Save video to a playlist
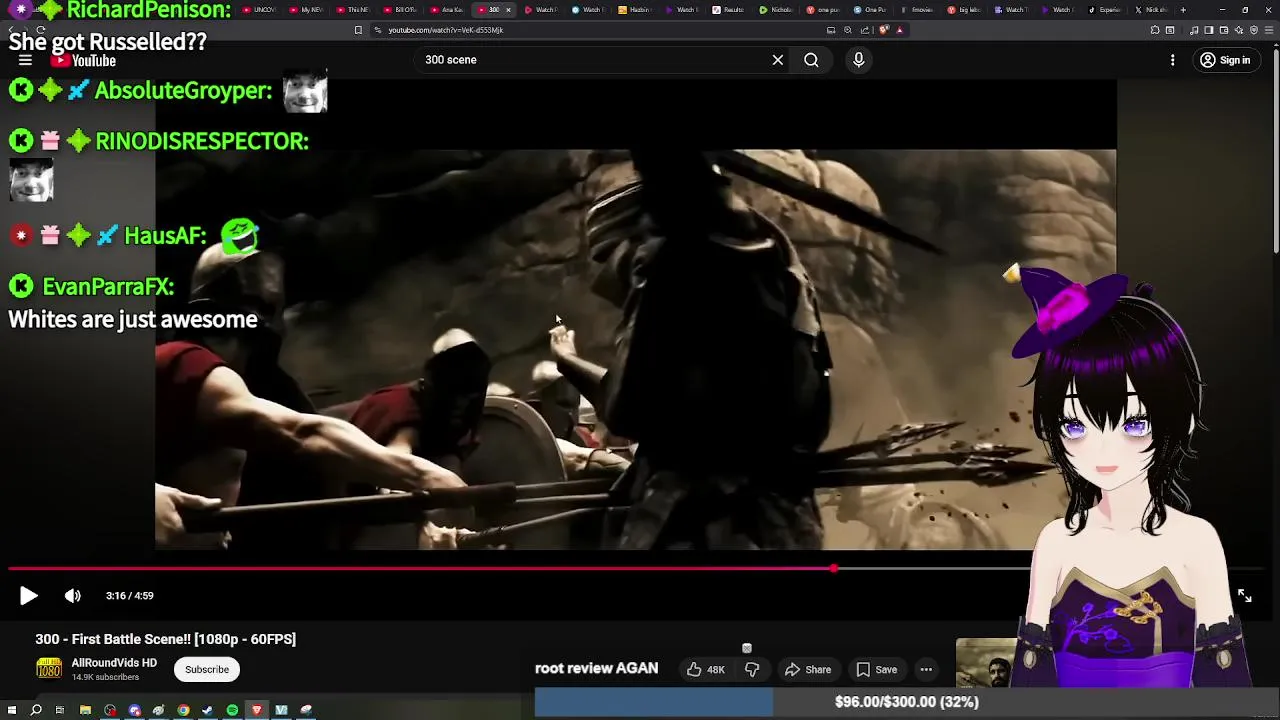Screen dimensions: 1280x720 876,670
